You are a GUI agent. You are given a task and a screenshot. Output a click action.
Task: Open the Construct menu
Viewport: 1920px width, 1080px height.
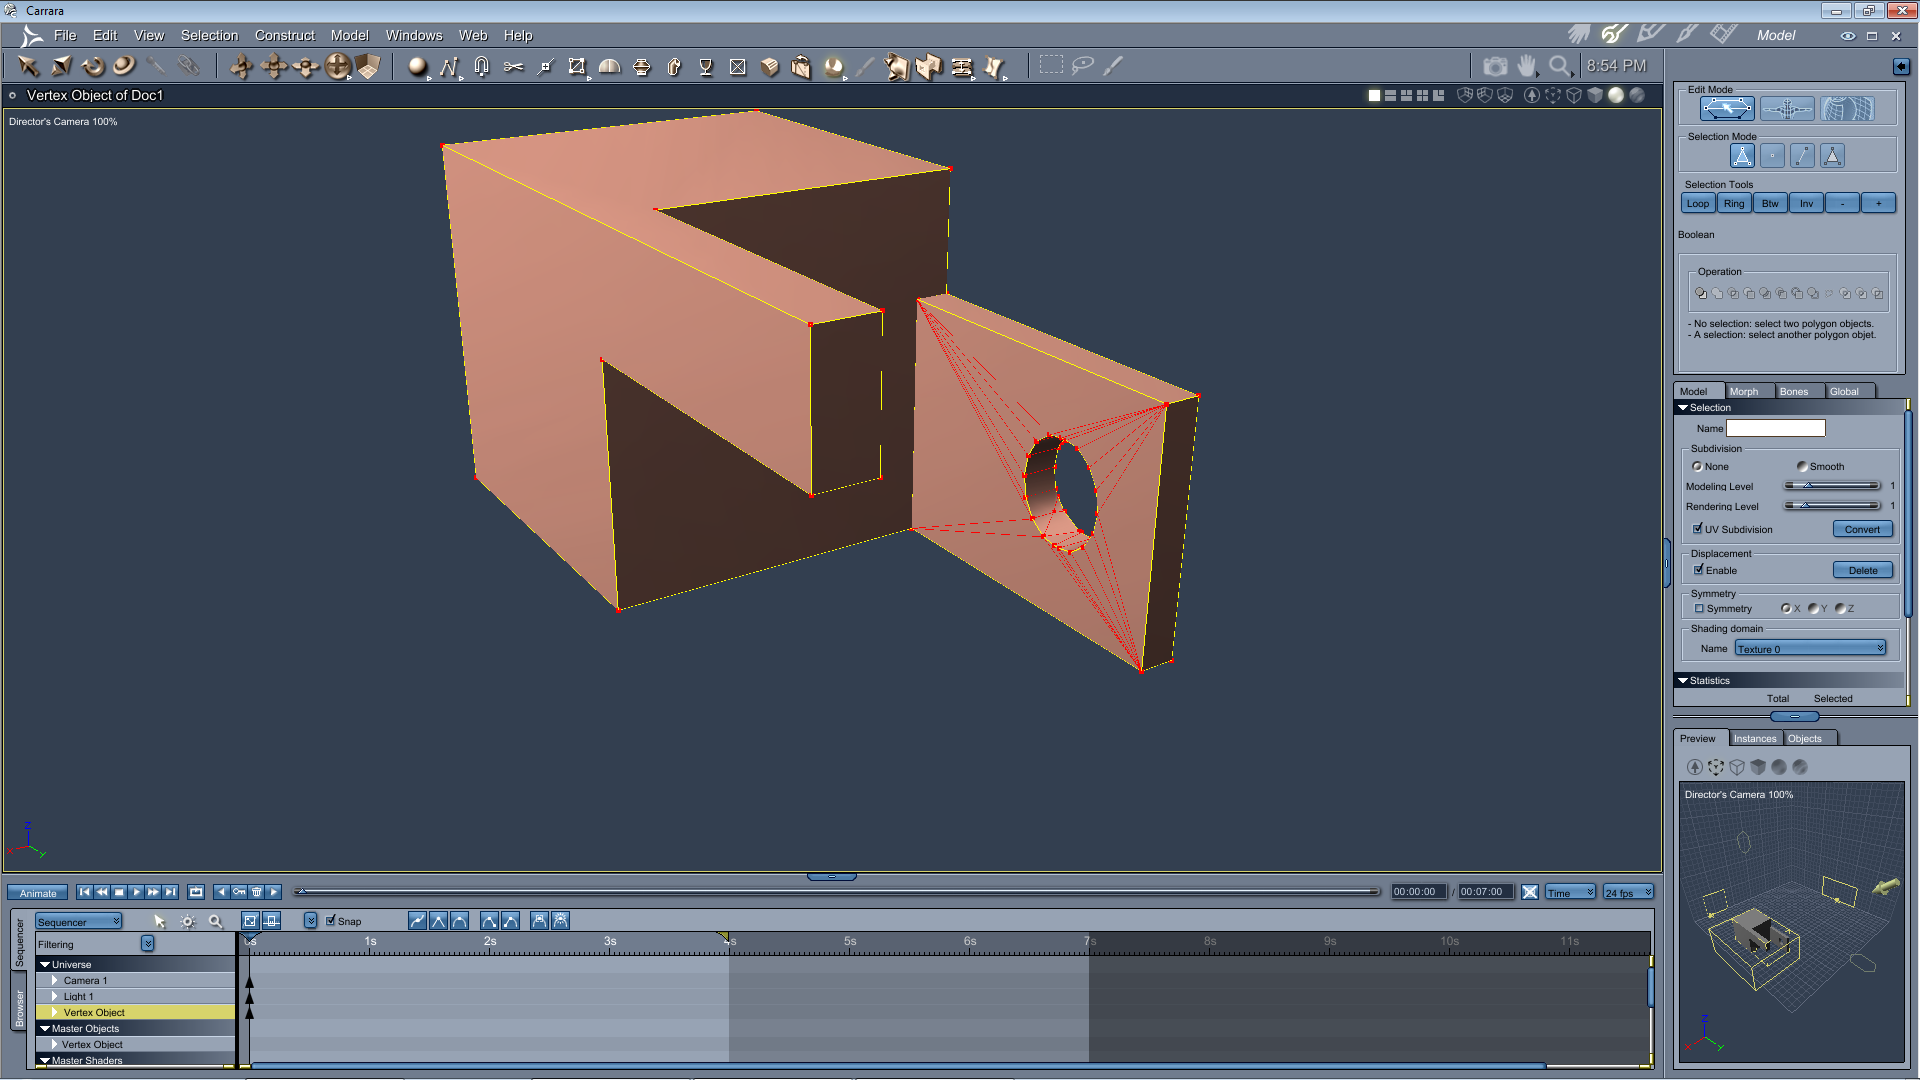tap(284, 35)
